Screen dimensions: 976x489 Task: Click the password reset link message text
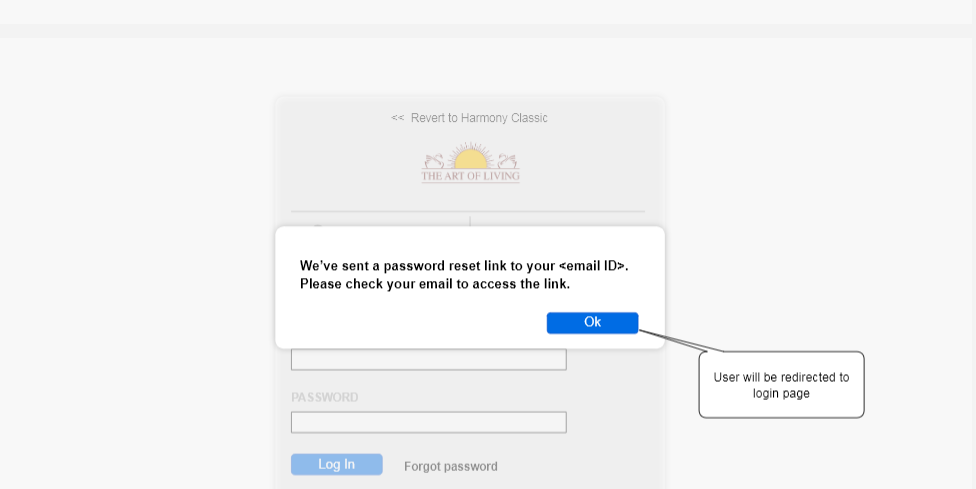tap(464, 266)
